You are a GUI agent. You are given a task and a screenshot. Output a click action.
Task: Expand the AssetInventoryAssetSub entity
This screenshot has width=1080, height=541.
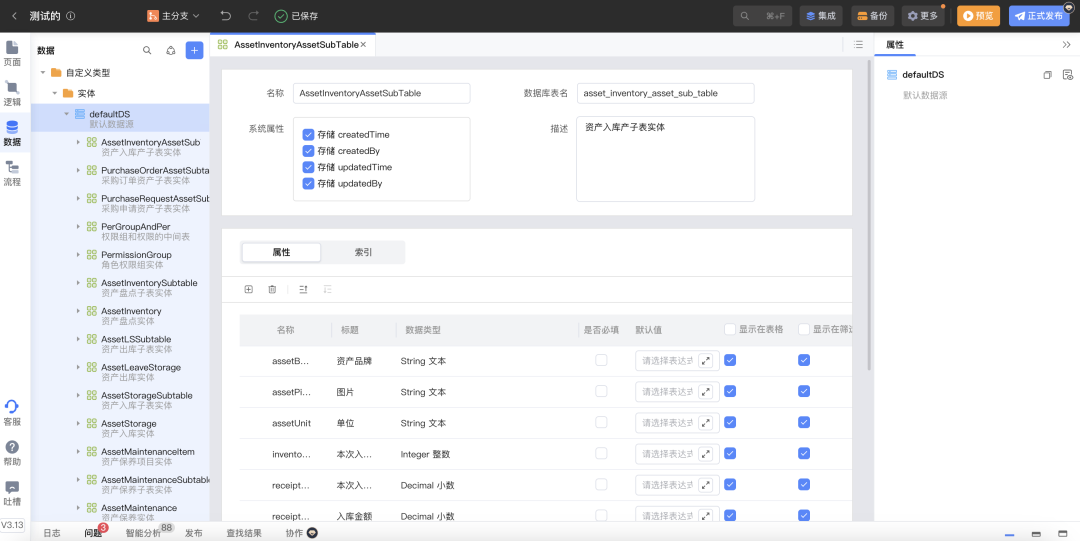[x=79, y=142]
